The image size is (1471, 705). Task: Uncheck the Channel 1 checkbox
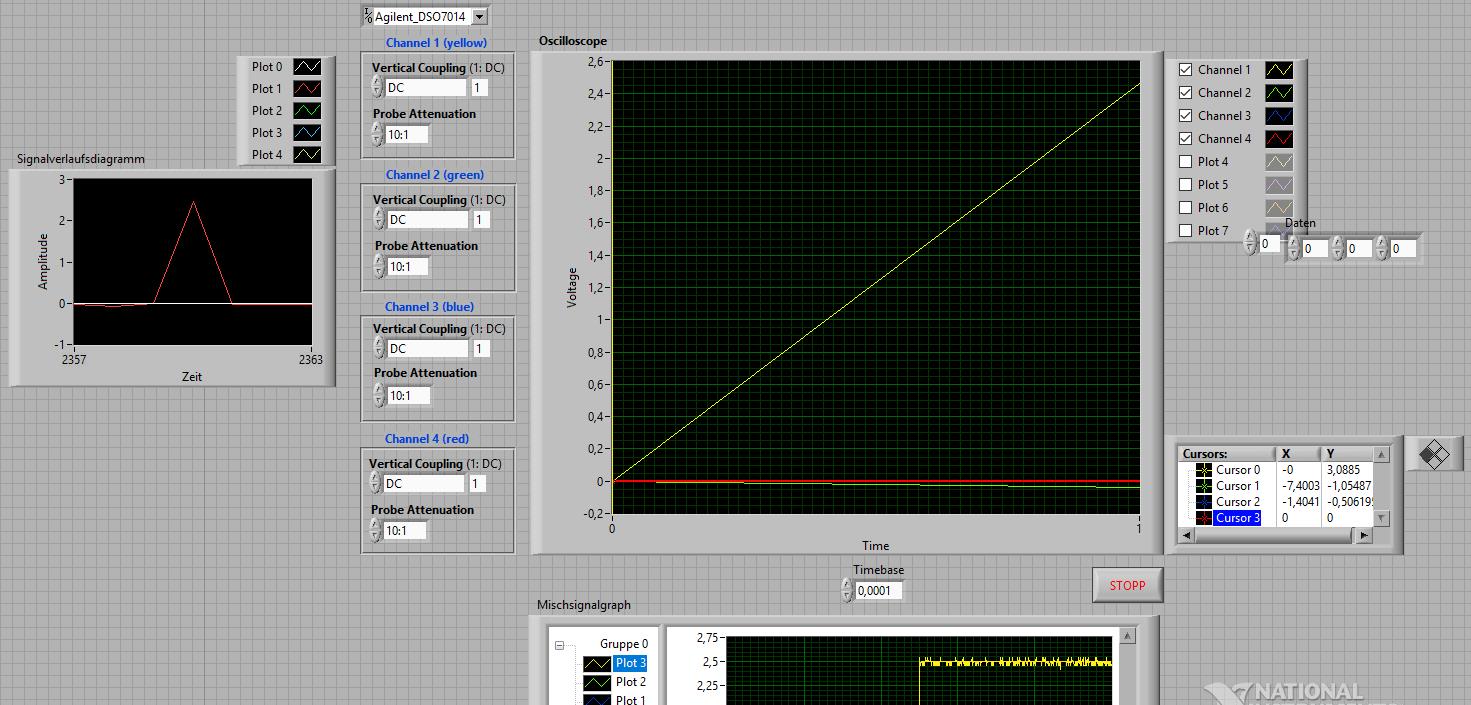click(x=1186, y=70)
